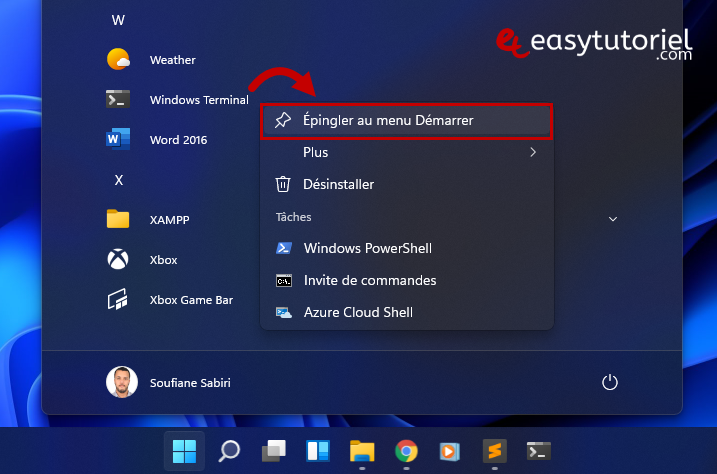
Task: Click the Windows PowerShell icon
Action: tap(284, 248)
